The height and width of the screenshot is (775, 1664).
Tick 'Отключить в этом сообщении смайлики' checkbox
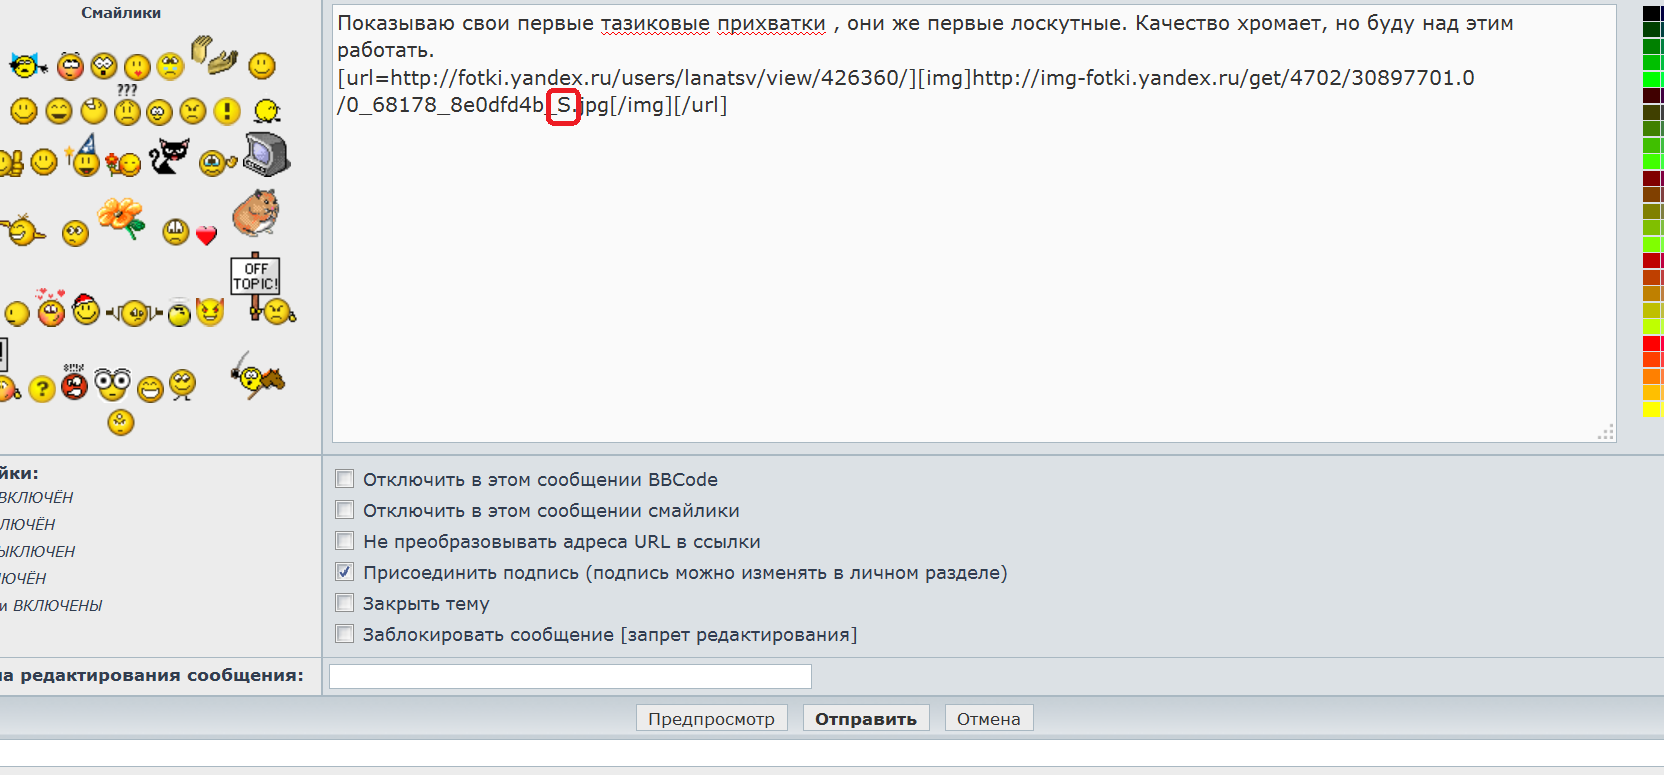point(345,510)
